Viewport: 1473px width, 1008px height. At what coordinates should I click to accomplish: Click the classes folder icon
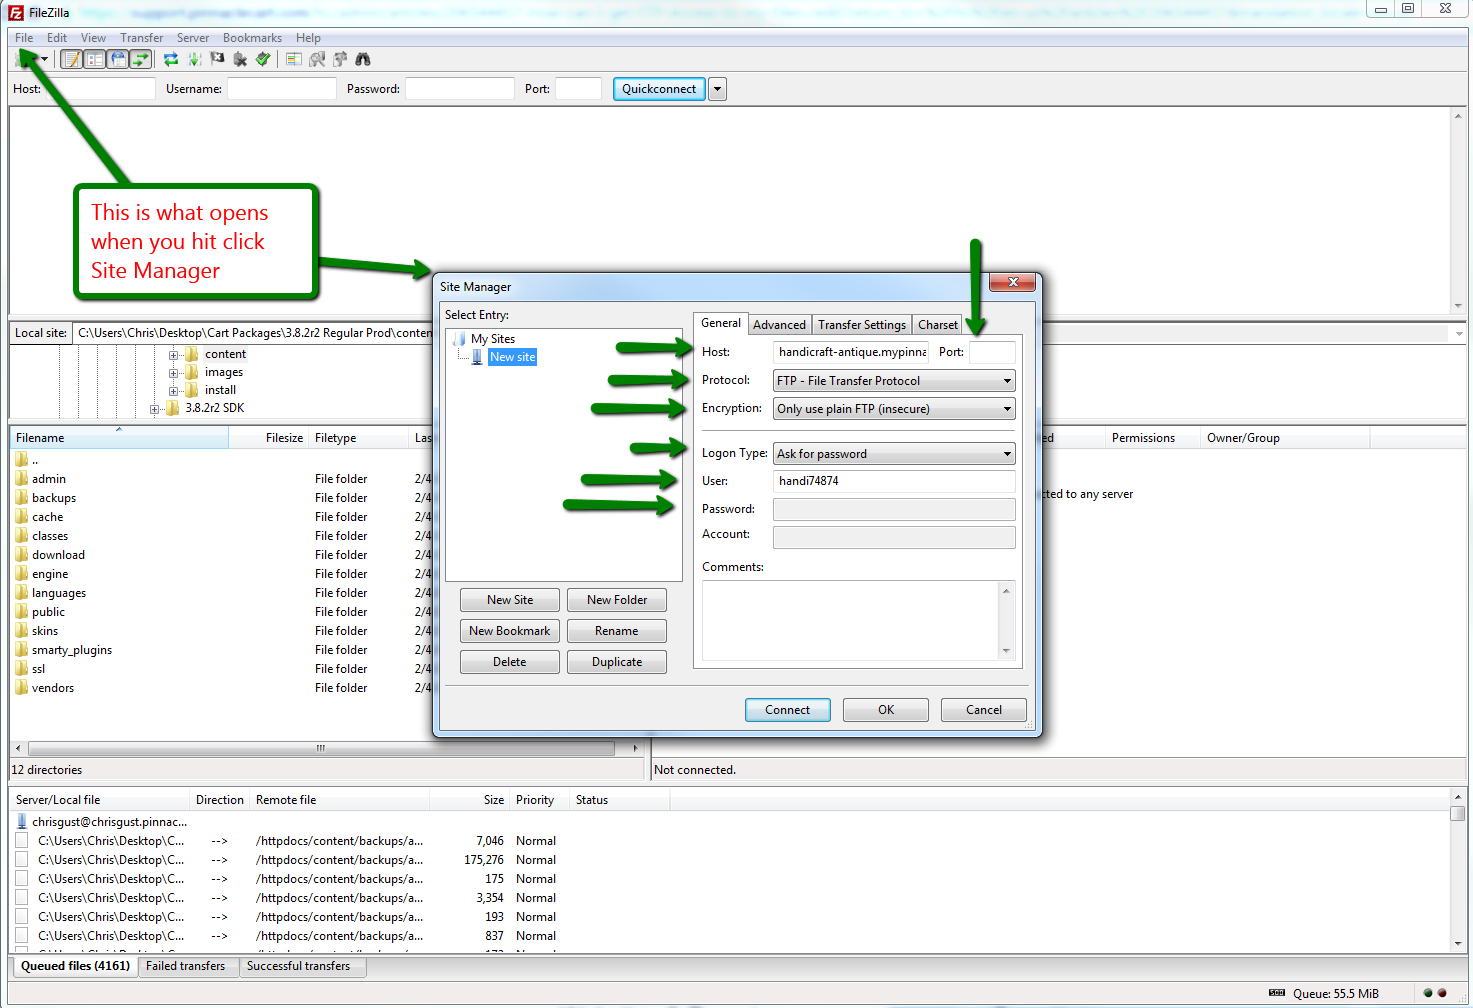22,536
